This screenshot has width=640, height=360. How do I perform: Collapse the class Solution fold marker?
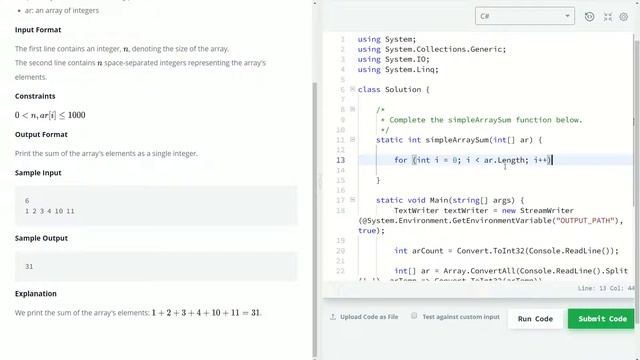tap(353, 89)
